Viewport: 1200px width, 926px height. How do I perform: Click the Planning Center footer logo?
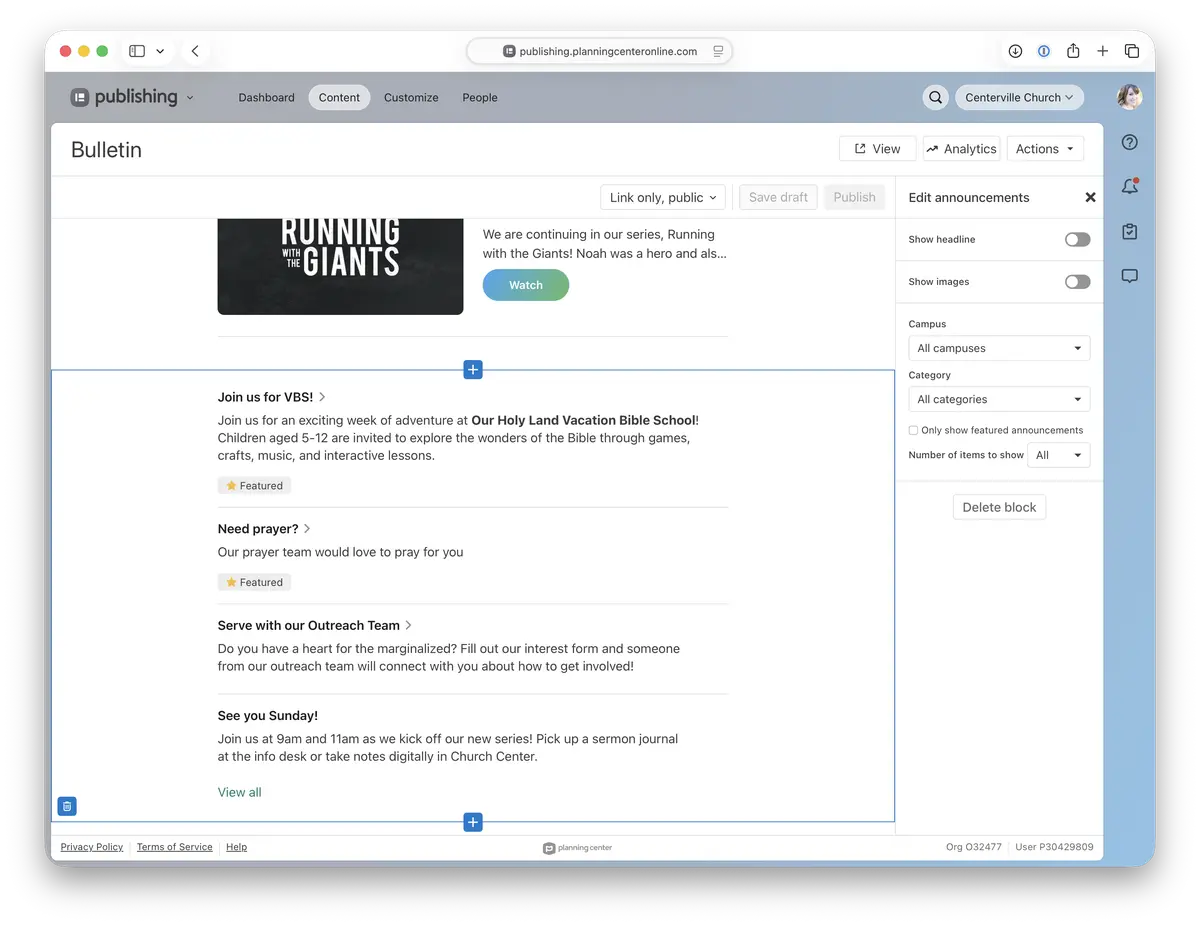tap(578, 848)
